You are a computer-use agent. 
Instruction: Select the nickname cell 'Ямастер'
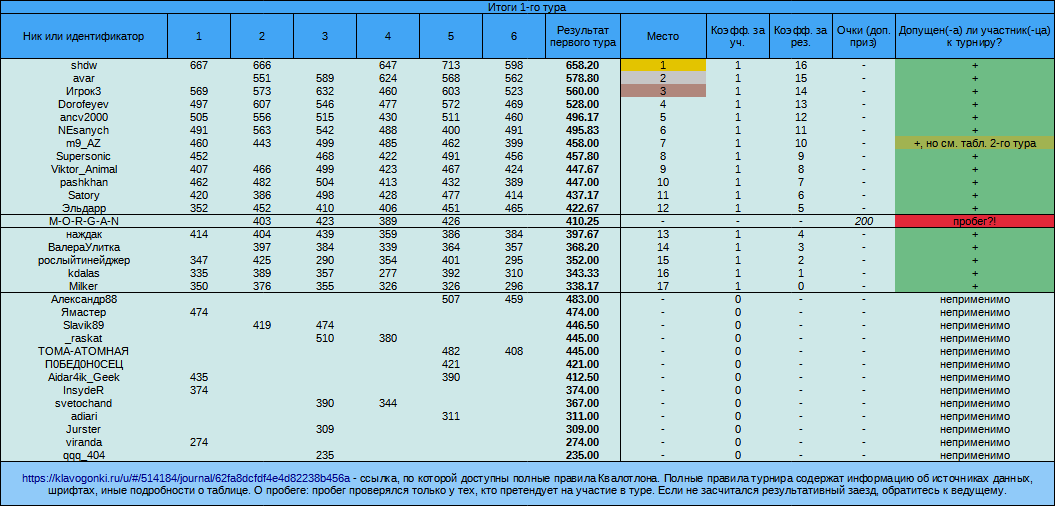click(x=83, y=312)
